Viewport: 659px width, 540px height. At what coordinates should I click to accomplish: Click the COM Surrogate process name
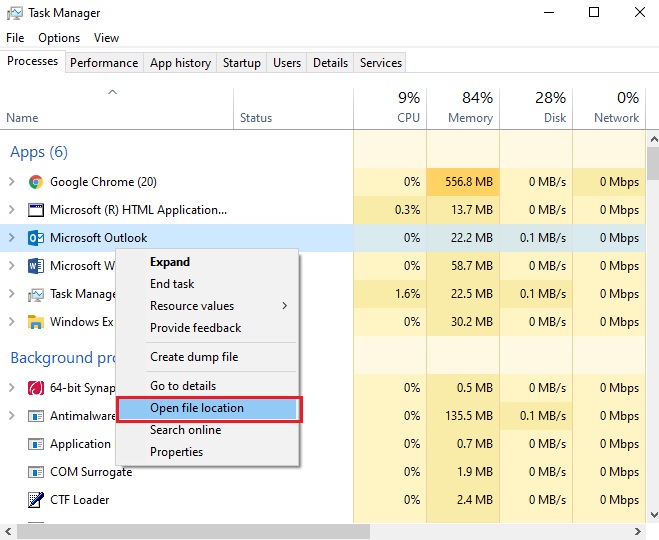tap(91, 472)
